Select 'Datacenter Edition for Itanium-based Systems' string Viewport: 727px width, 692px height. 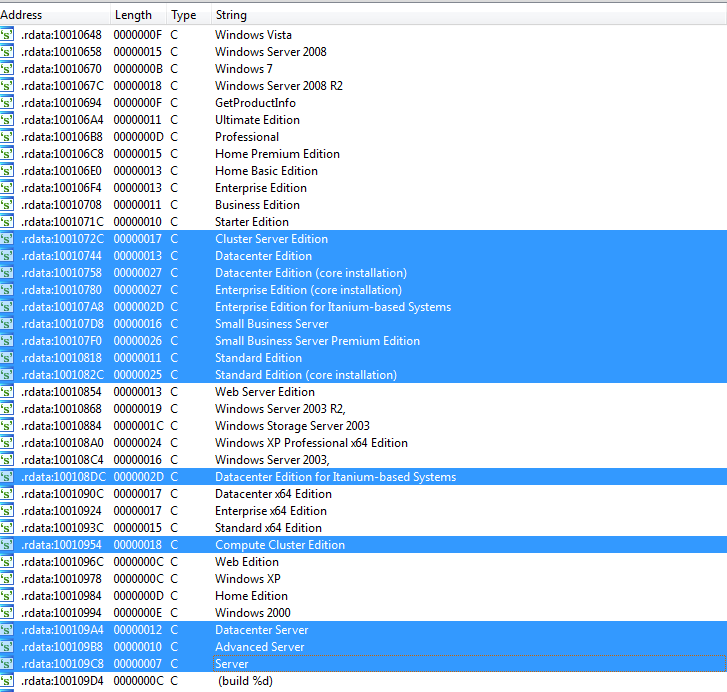(335, 476)
